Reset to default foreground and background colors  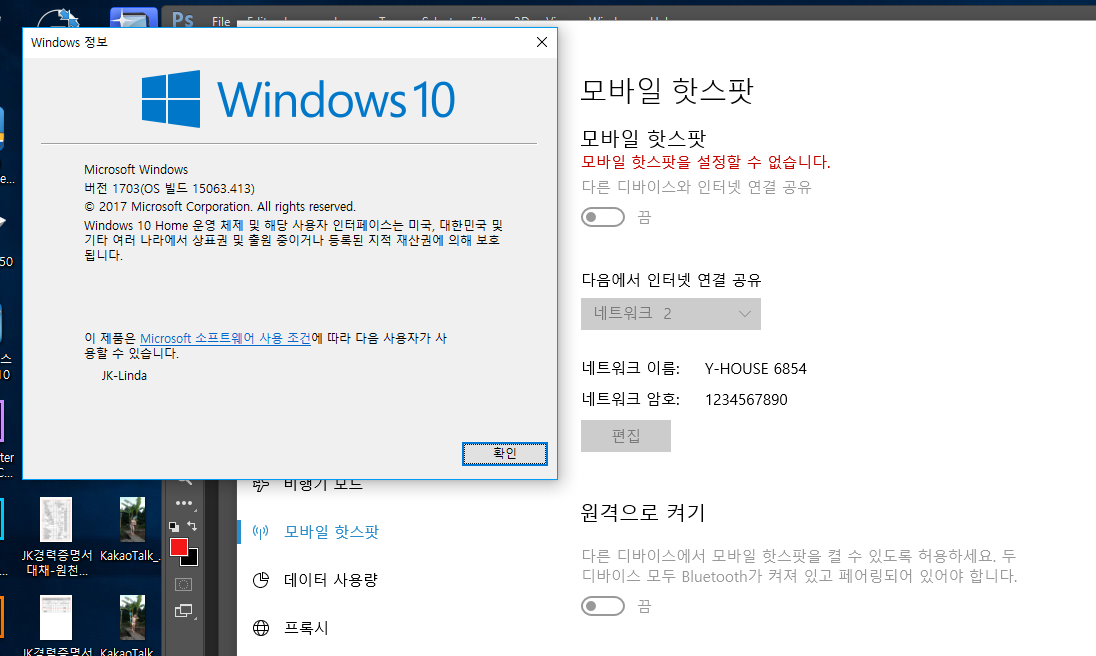(174, 527)
